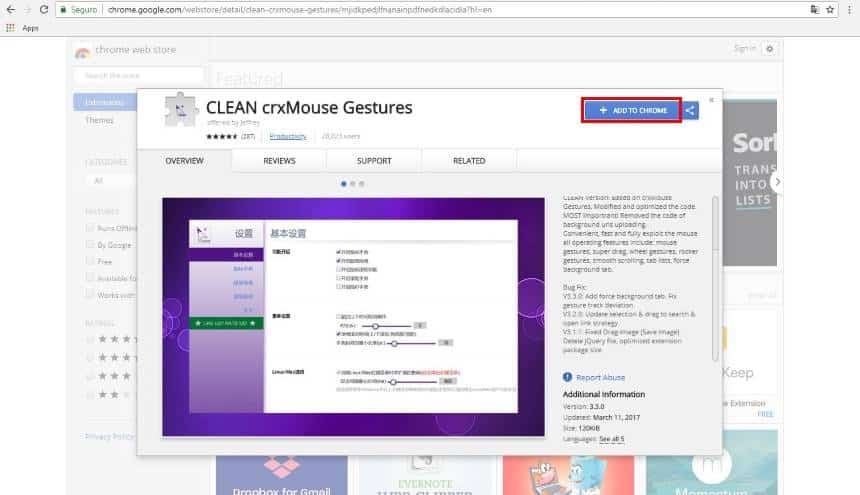This screenshot has width=860, height=495.
Task: Select the two-star rating filter
Action: click(109, 395)
